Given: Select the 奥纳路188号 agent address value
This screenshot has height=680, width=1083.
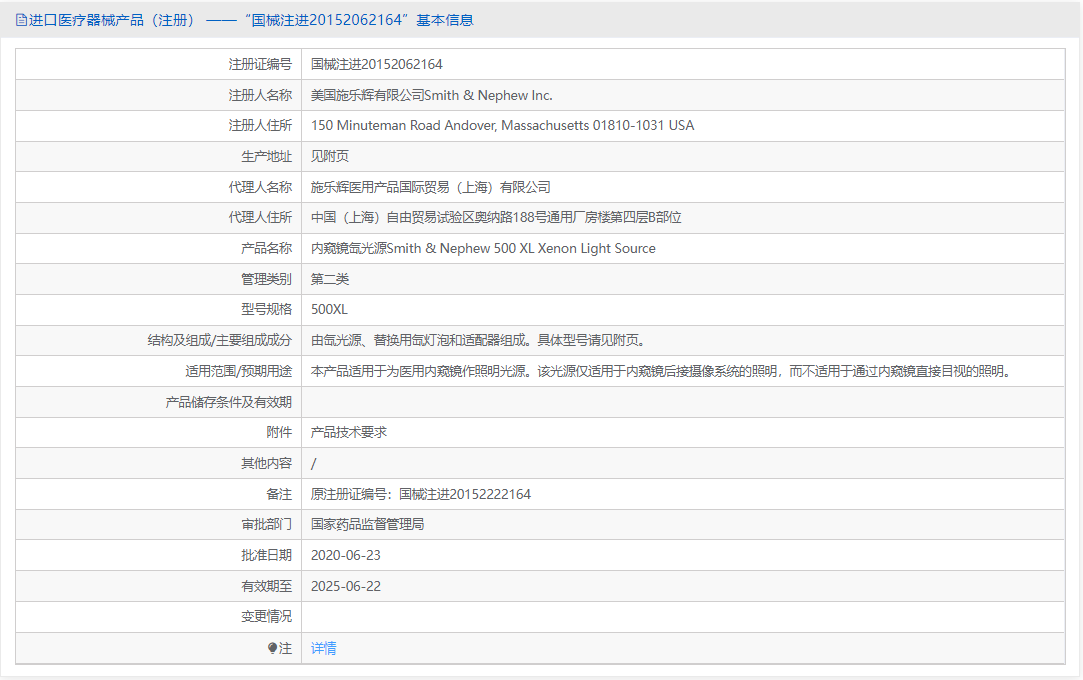Looking at the screenshot, I should pos(496,217).
